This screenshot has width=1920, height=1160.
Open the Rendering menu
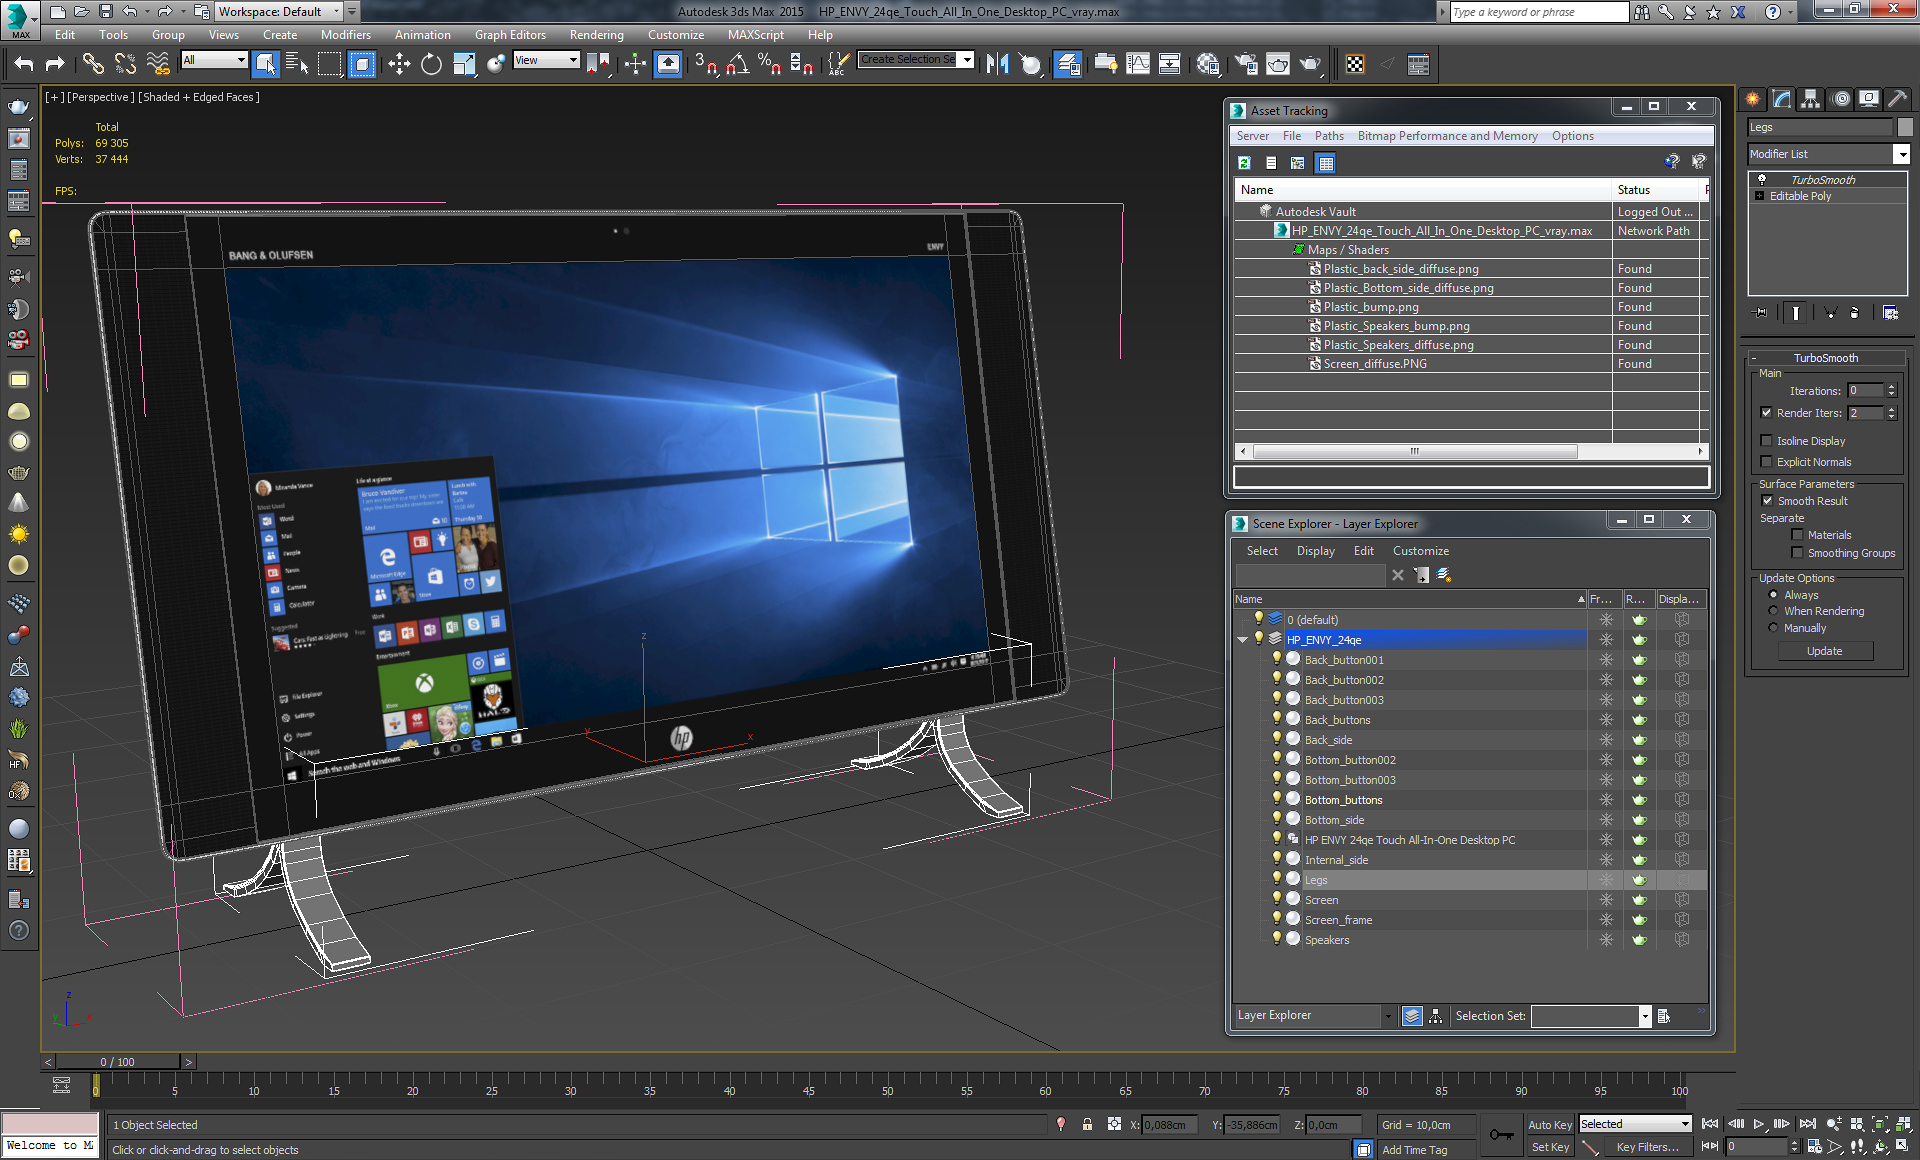[596, 35]
